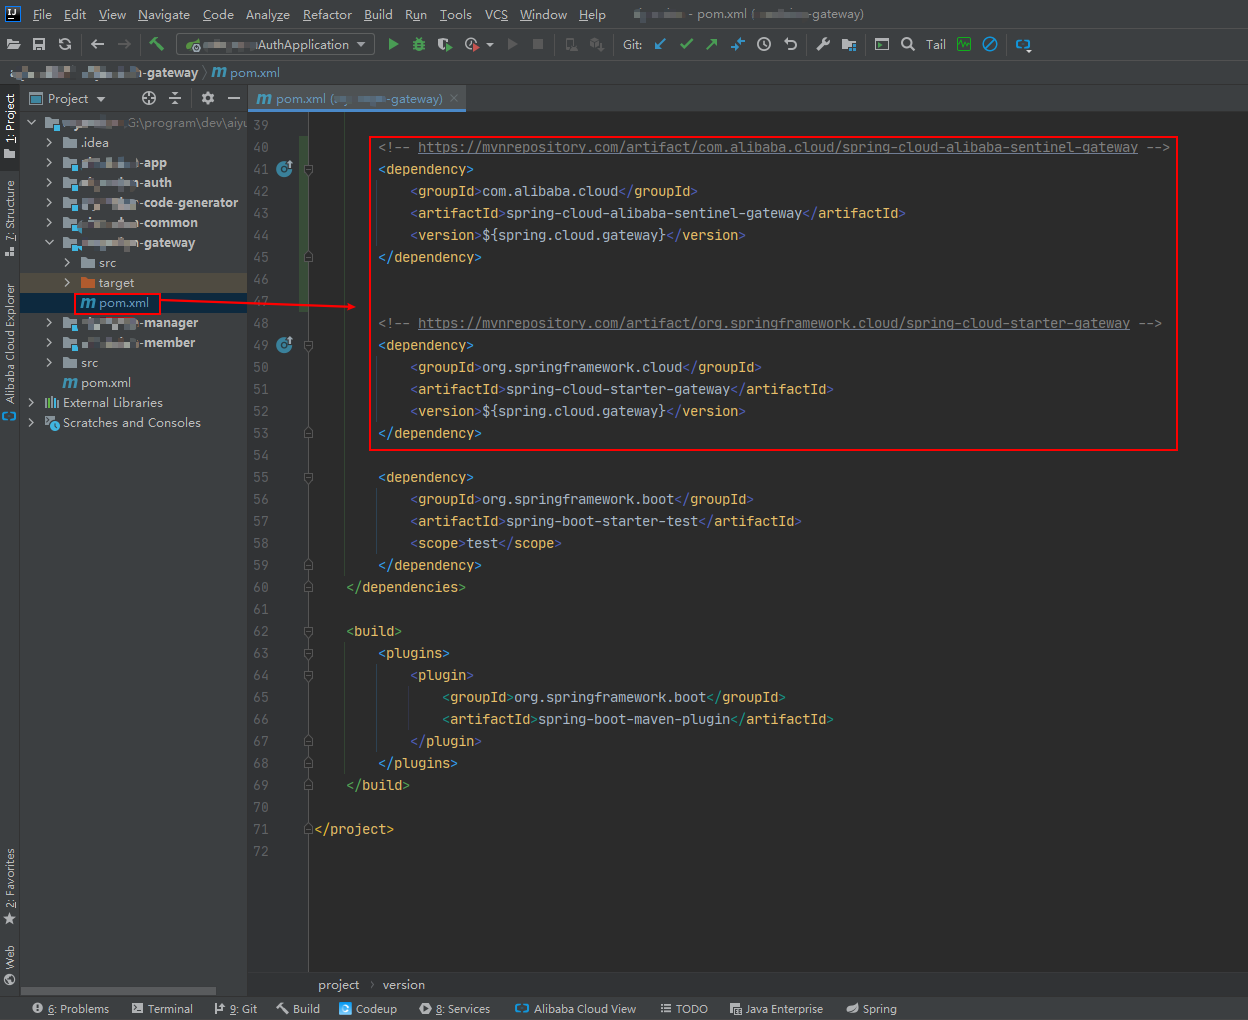The height and width of the screenshot is (1020, 1248).
Task: Open the Refactor menu
Action: click(327, 14)
